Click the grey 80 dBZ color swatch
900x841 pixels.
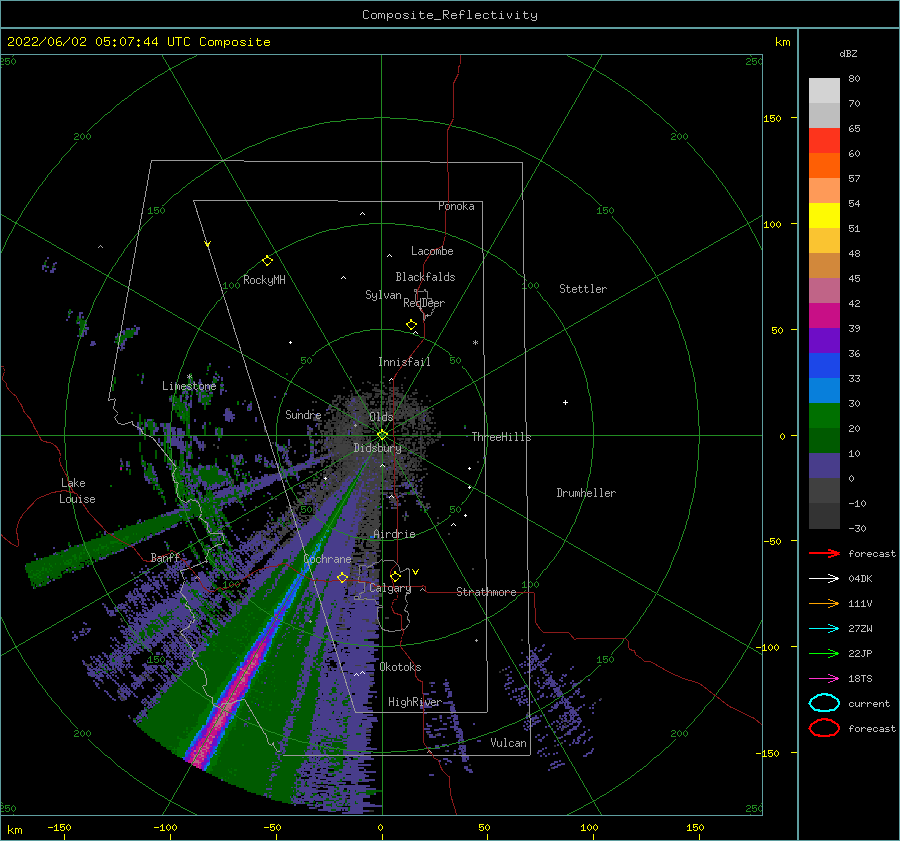(x=824, y=90)
